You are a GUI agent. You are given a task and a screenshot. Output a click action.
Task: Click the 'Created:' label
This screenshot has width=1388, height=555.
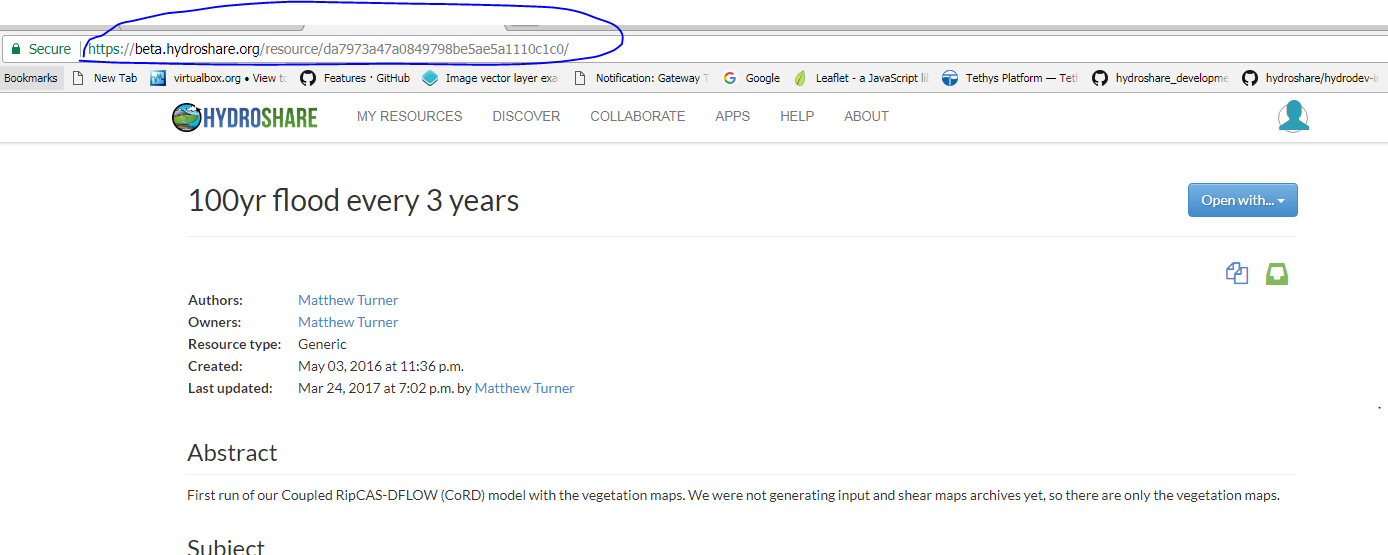[x=215, y=366]
